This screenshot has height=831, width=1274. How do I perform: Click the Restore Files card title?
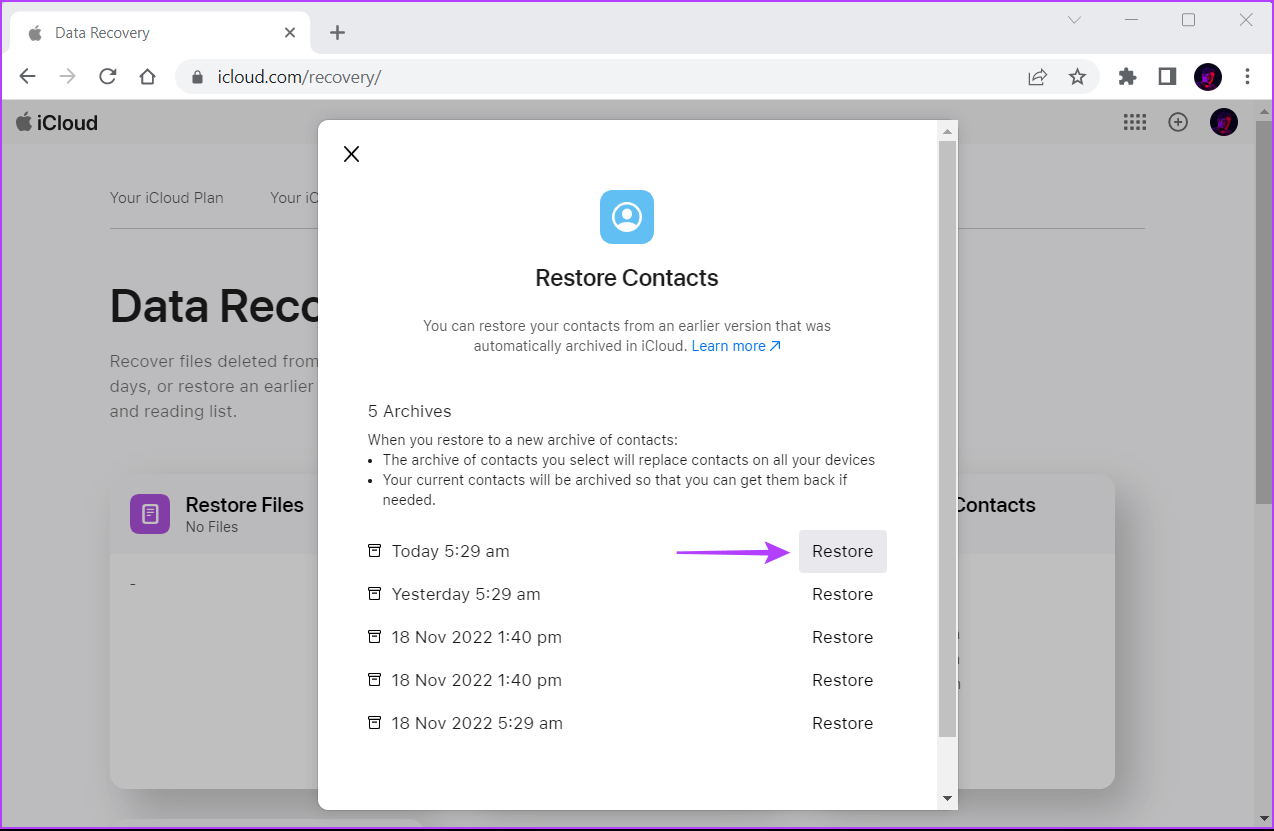pos(245,505)
